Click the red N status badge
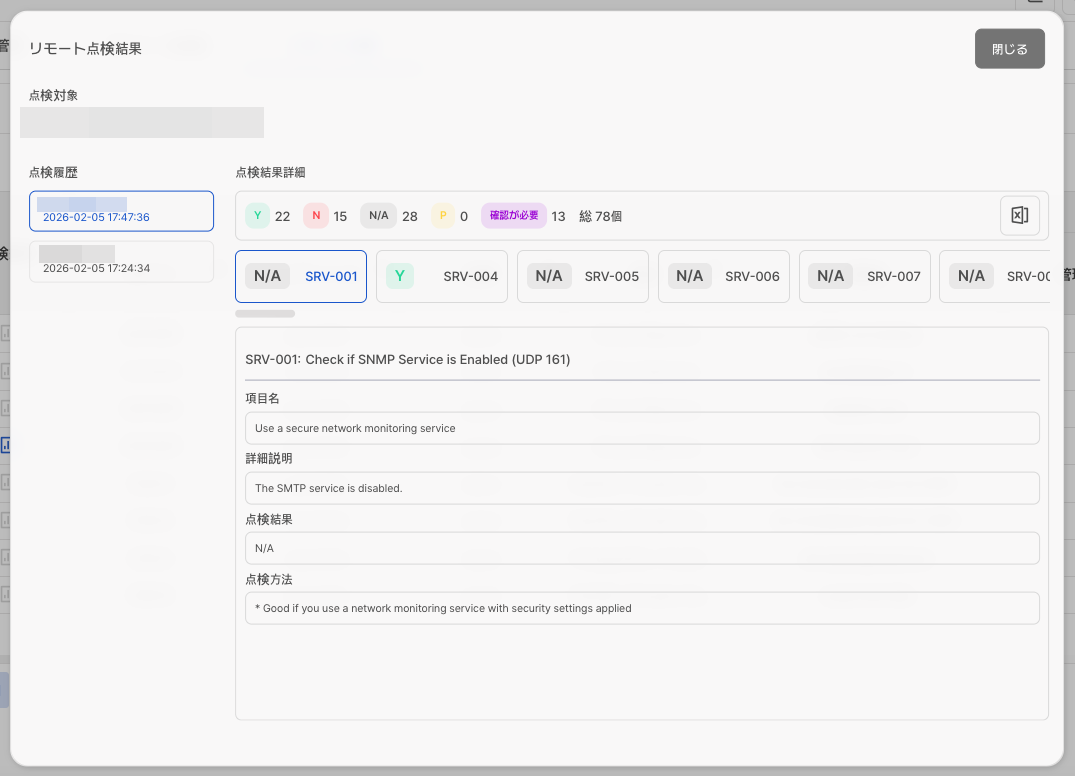Screen dimensions: 1075x776 [316, 216]
